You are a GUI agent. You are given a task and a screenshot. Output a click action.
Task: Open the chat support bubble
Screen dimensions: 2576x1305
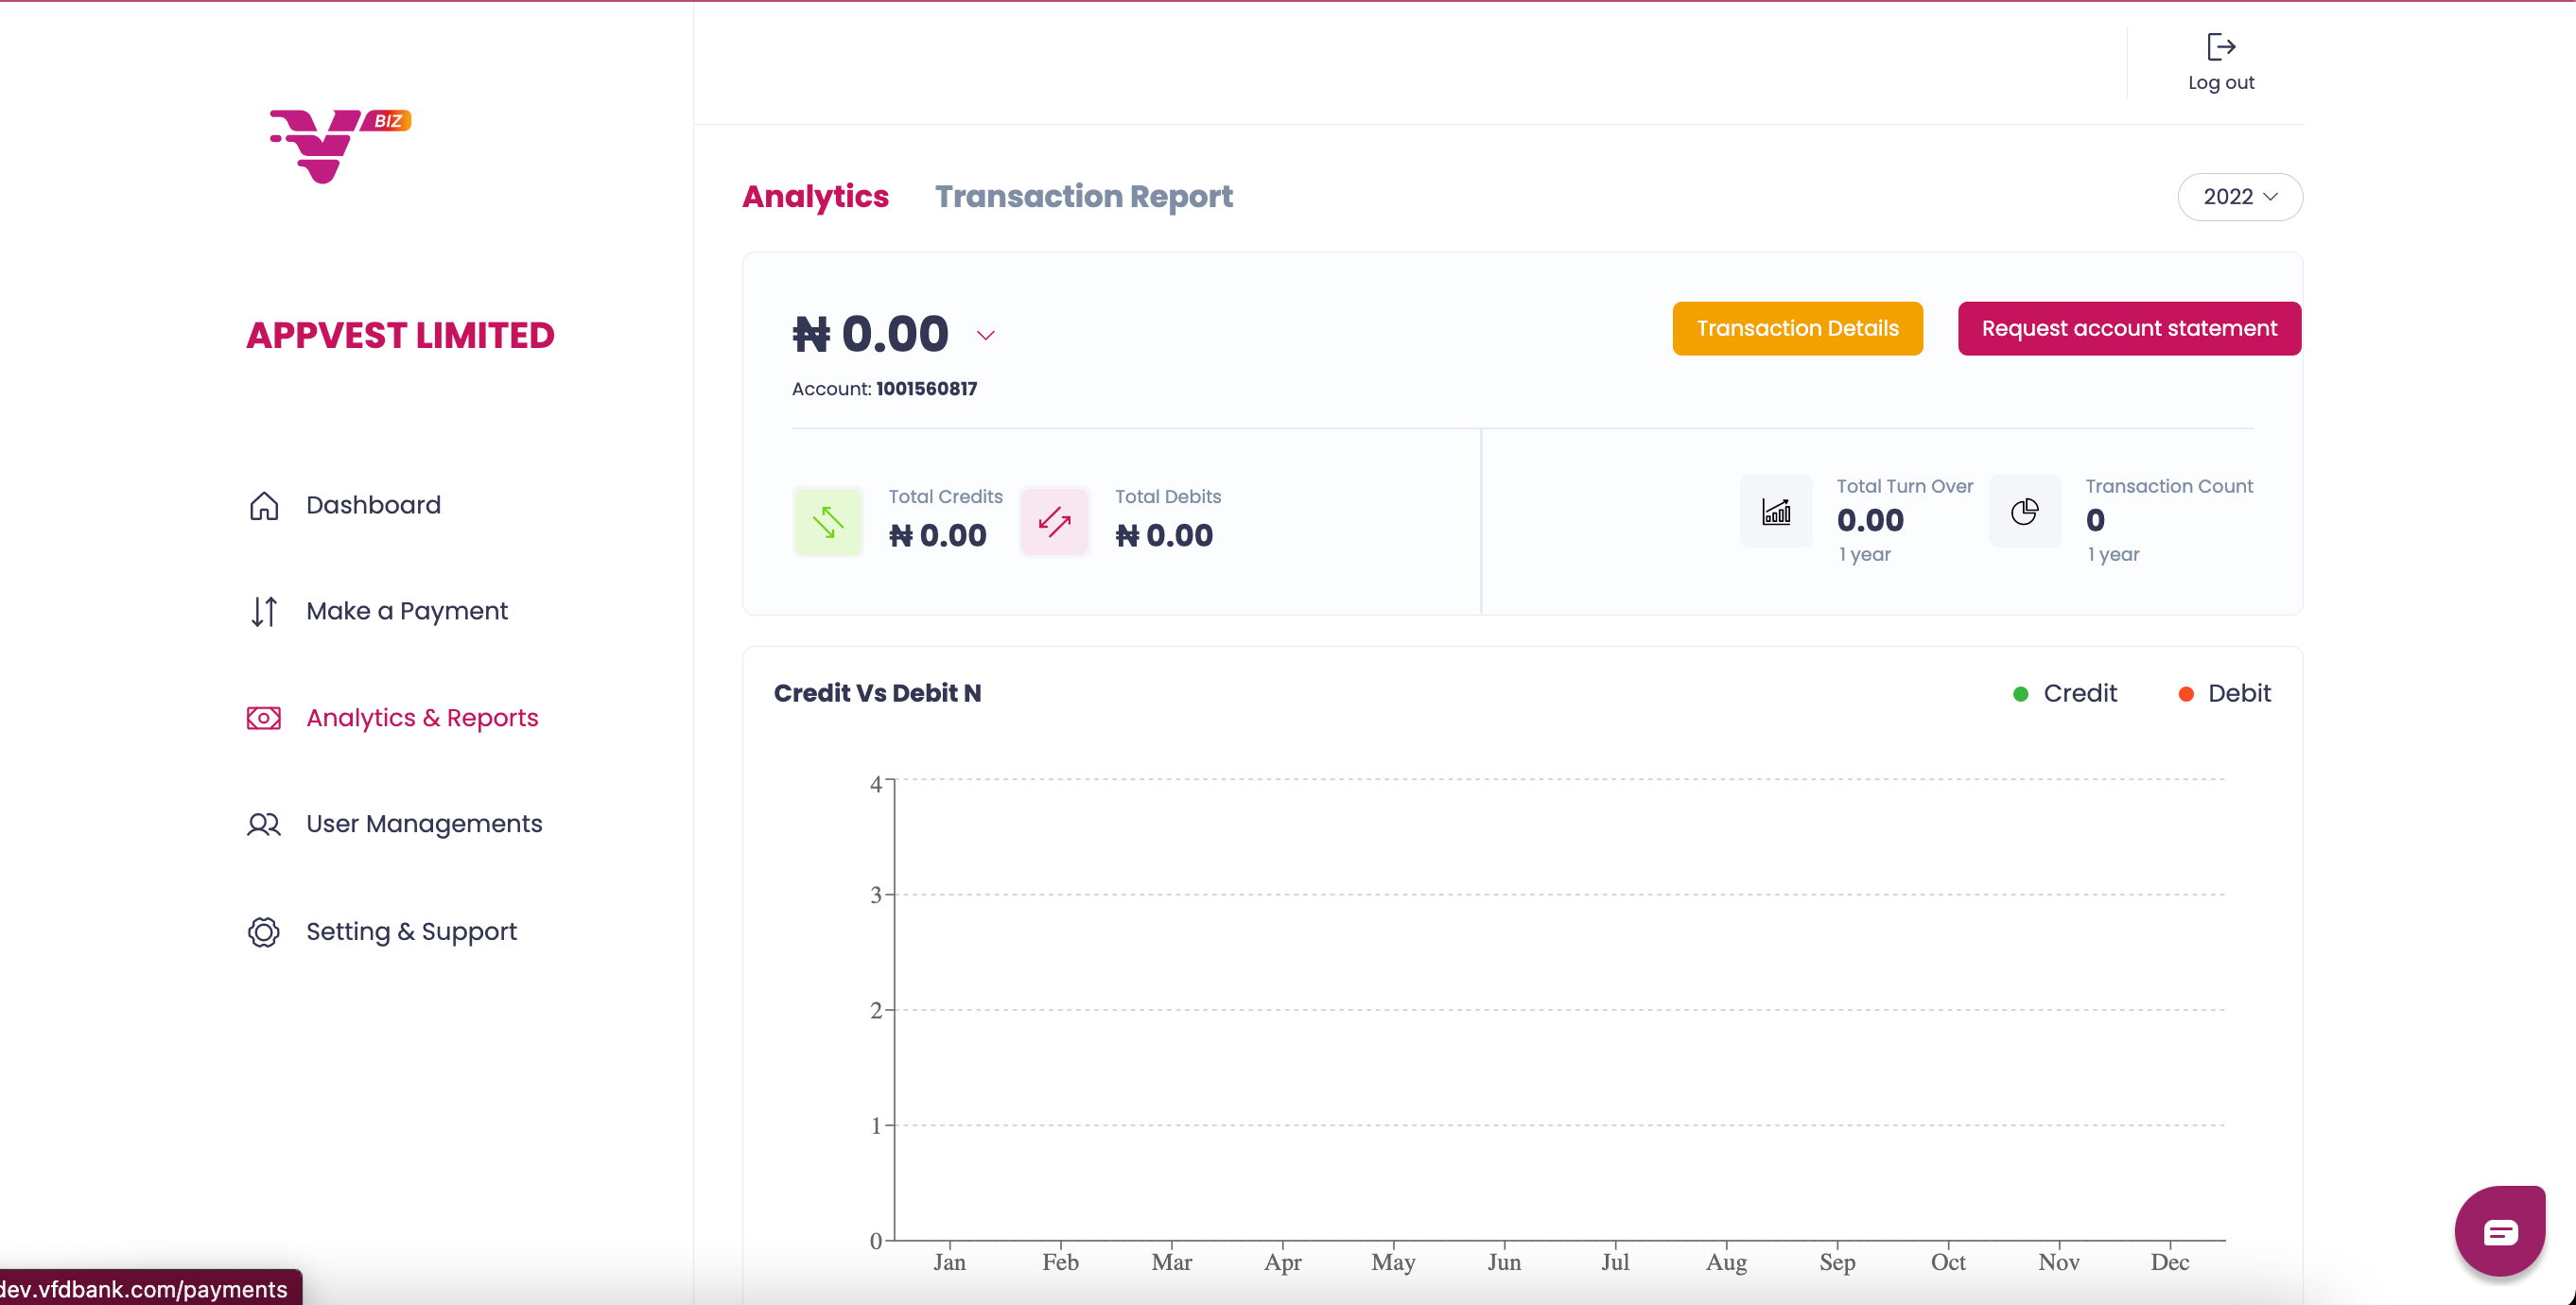point(2499,1231)
